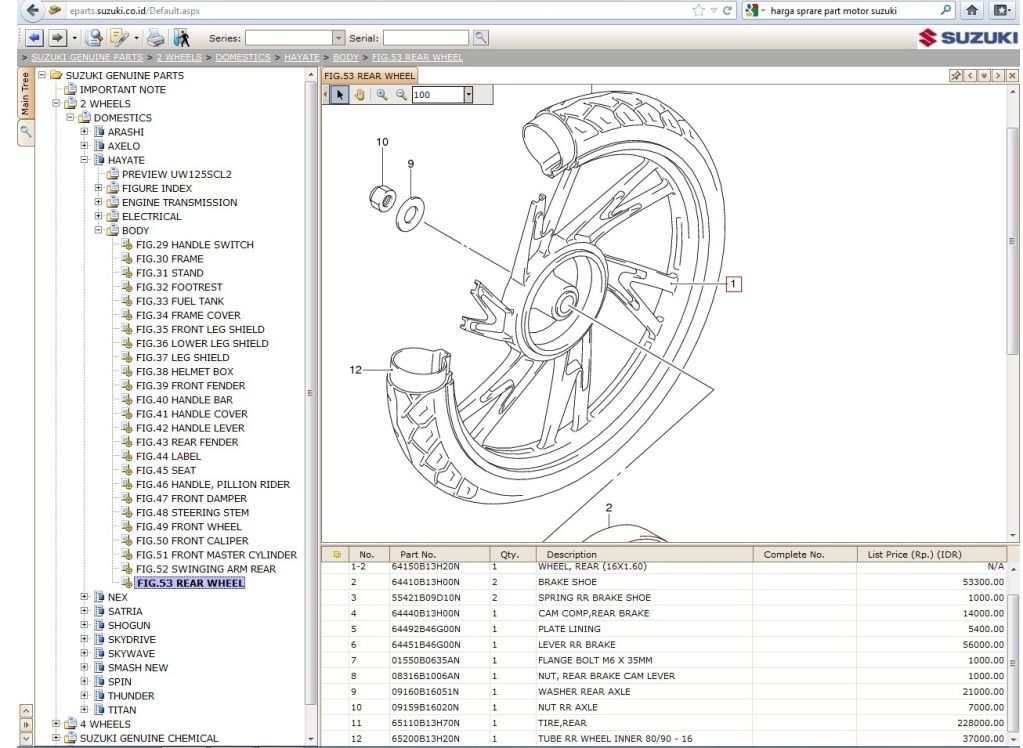Expand the 4 WHEELS tree node
Image resolution: width=1023 pixels, height=748 pixels.
[56, 723]
